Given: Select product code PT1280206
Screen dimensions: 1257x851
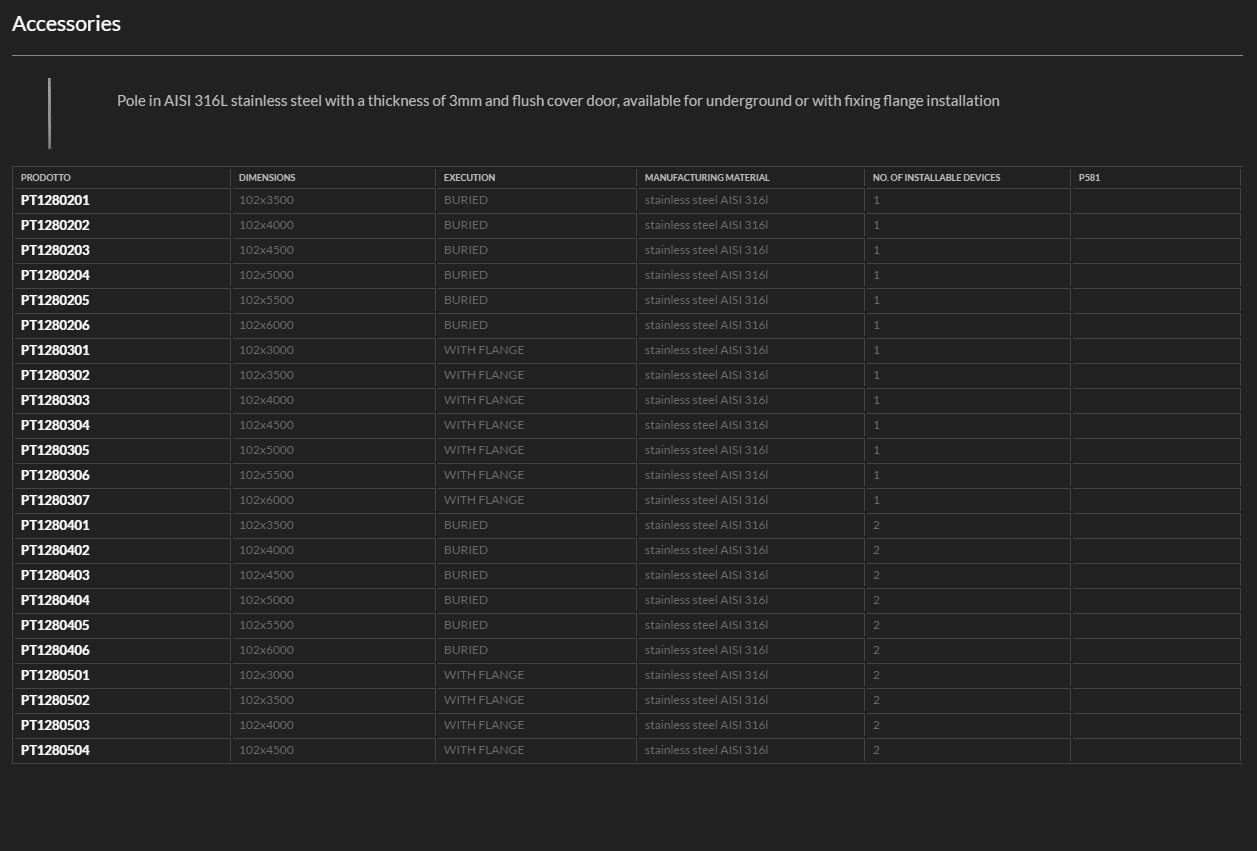Looking at the screenshot, I should (x=55, y=325).
